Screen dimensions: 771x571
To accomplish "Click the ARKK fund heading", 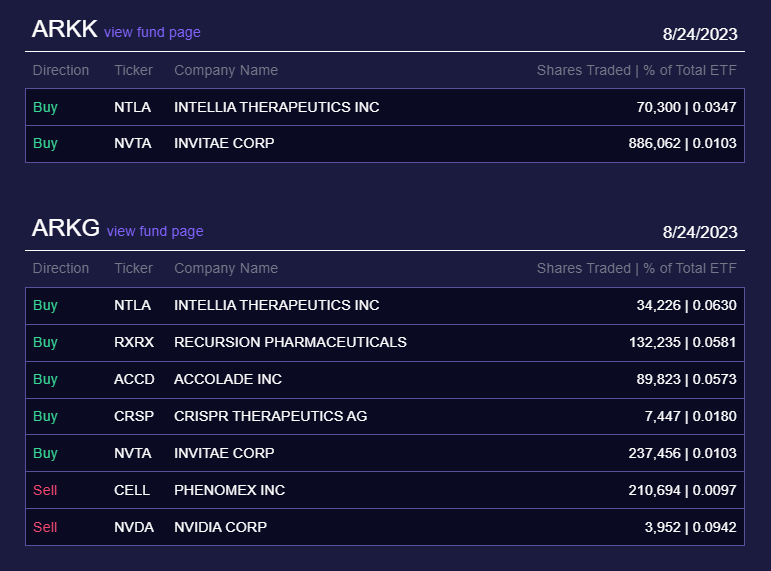I will (64, 29).
